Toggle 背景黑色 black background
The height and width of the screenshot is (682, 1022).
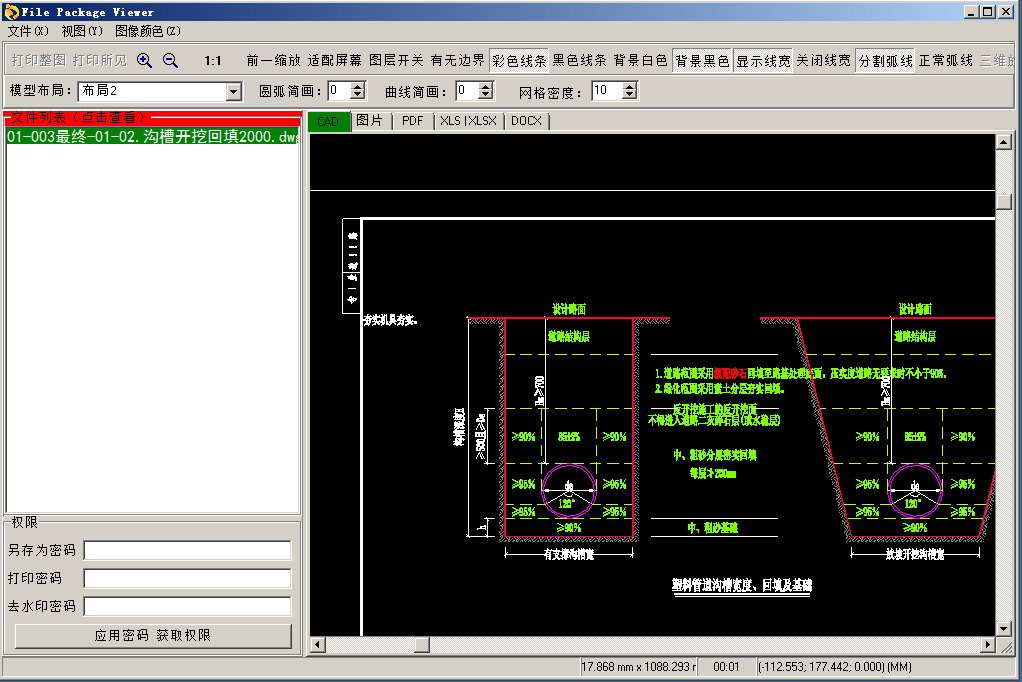[702, 60]
